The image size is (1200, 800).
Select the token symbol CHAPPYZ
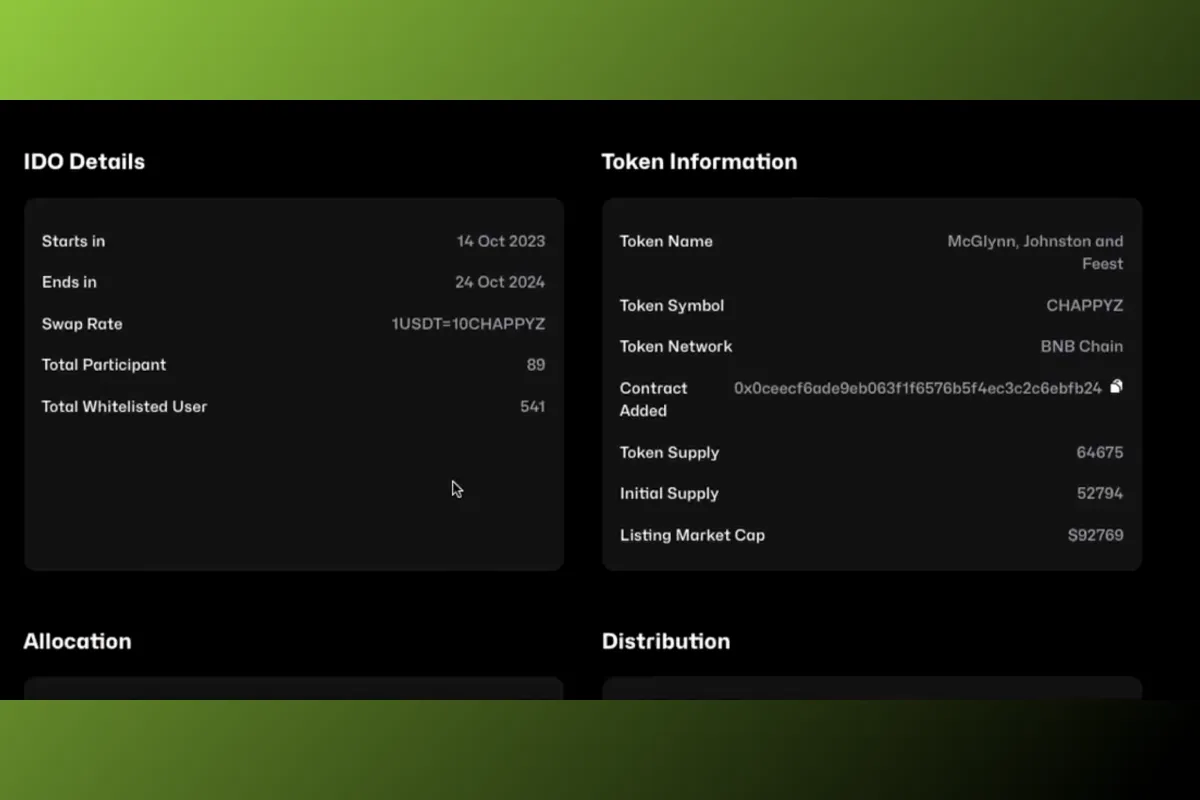coord(1085,306)
